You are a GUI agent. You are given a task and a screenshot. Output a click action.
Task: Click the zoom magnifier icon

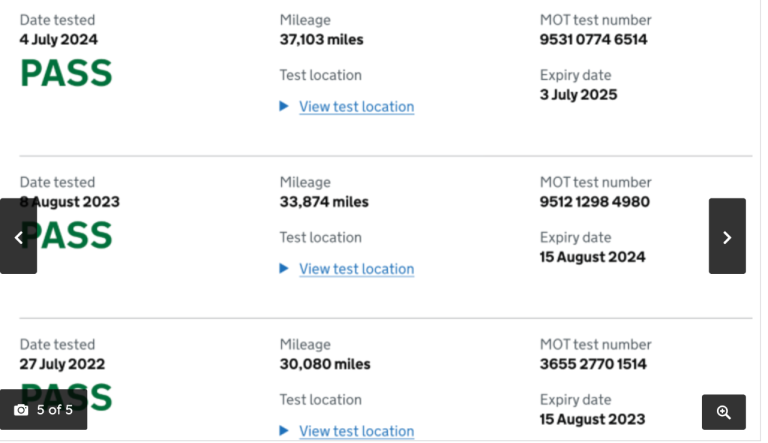(724, 412)
